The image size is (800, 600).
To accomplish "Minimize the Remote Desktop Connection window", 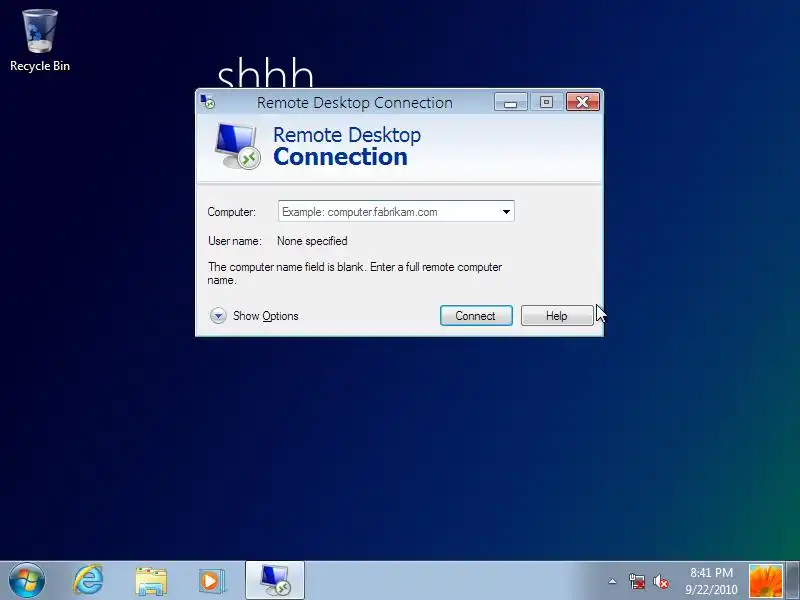I will pyautogui.click(x=511, y=102).
